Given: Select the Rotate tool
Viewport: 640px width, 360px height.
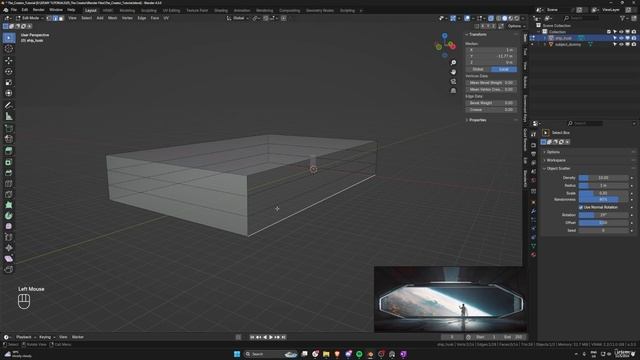Looking at the screenshot, I should (9, 71).
